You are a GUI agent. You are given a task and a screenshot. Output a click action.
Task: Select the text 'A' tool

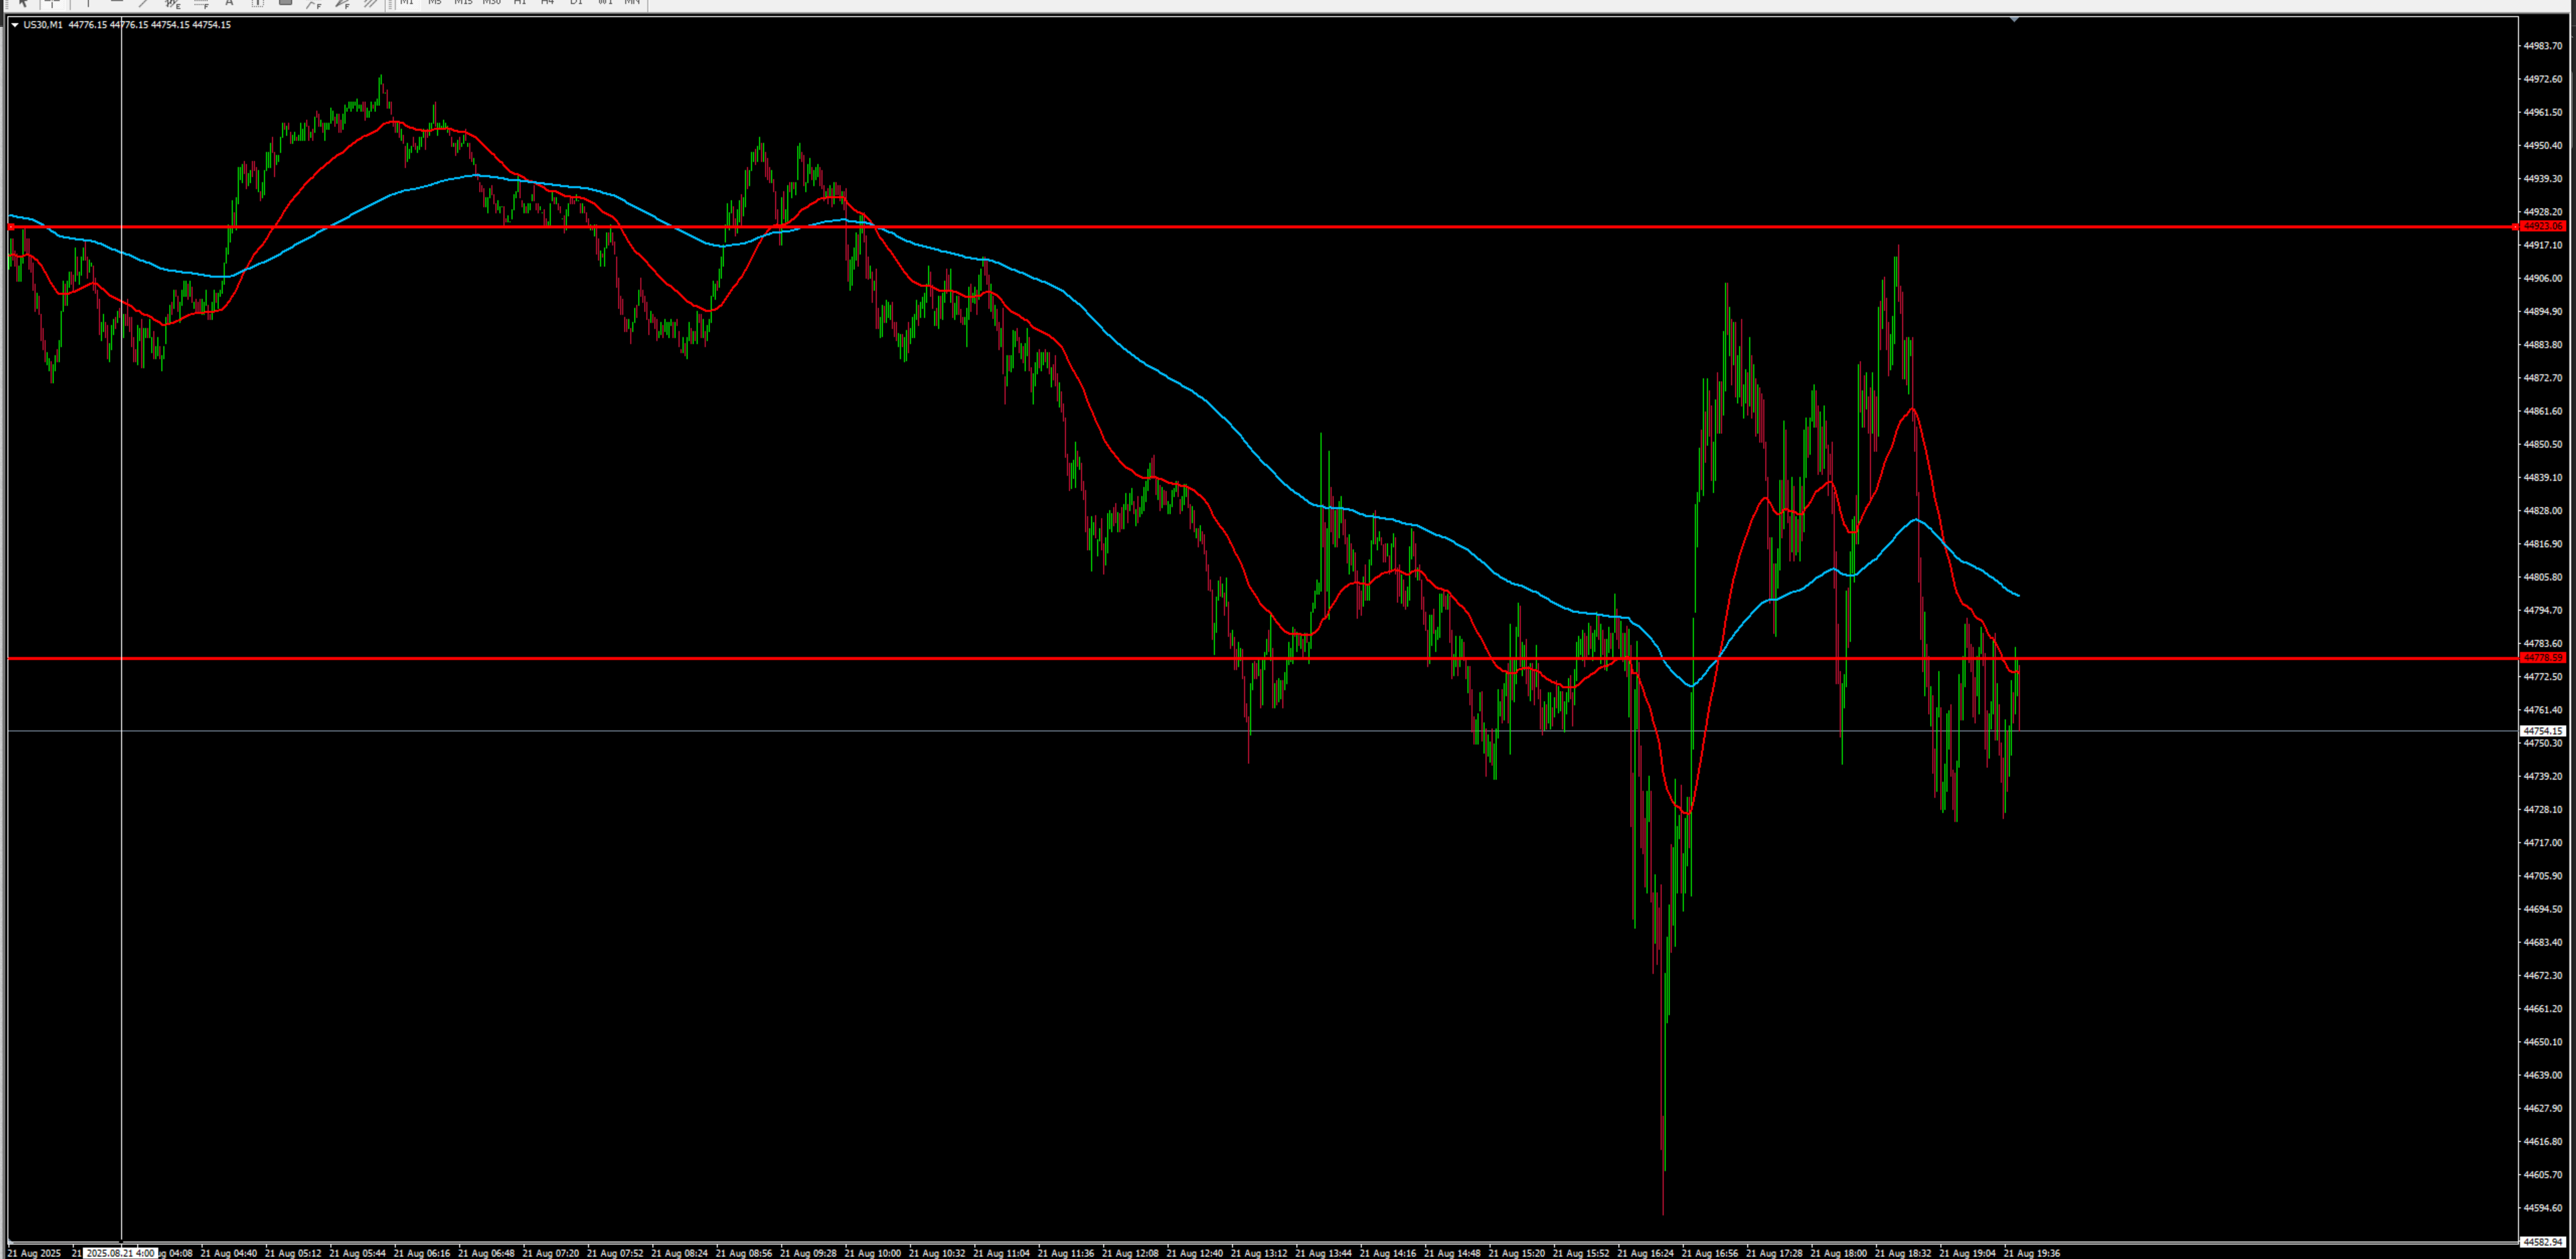(x=229, y=3)
